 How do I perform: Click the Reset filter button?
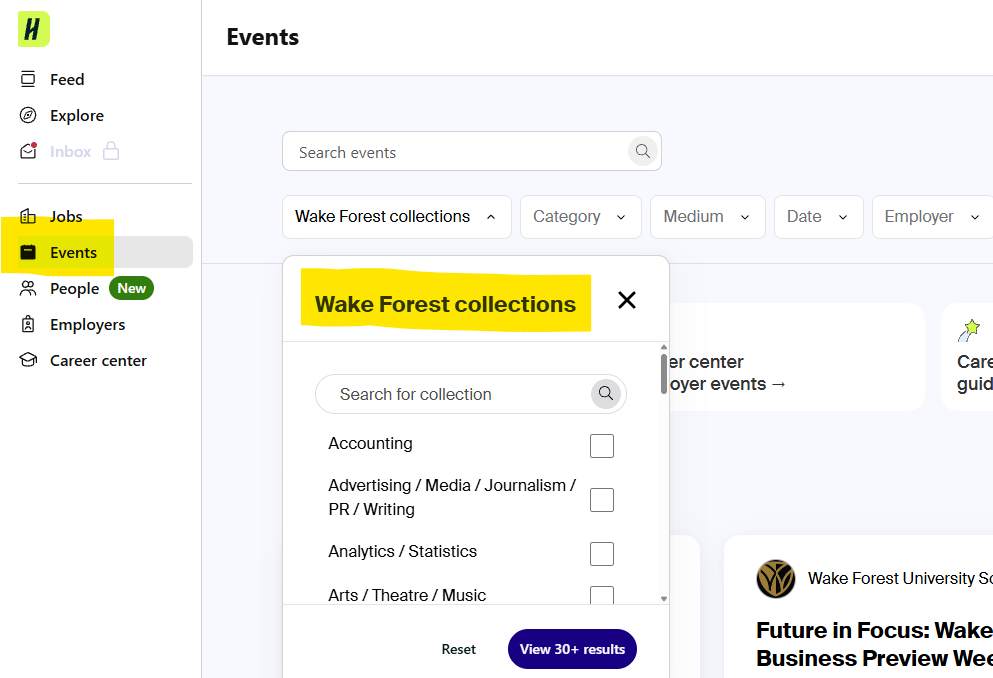pyautogui.click(x=459, y=649)
